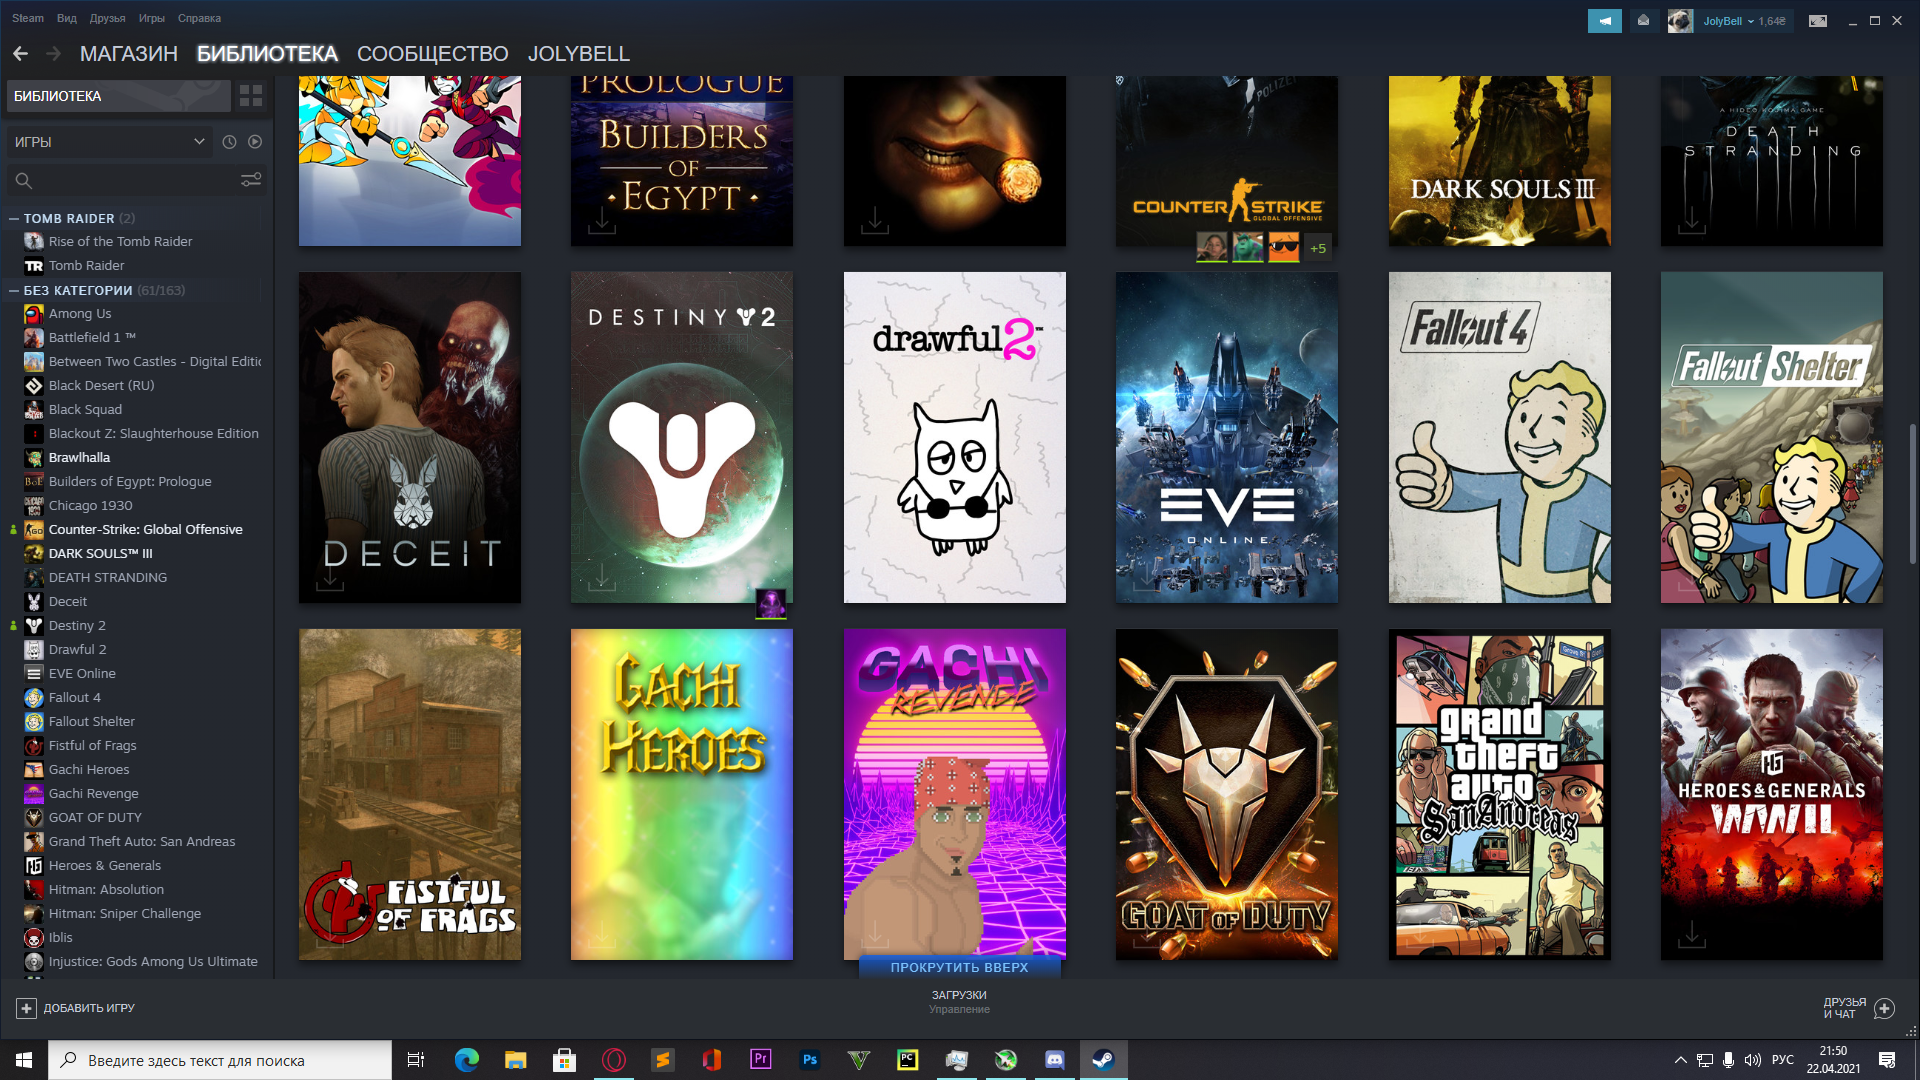Select Among Us in sidebar list
The width and height of the screenshot is (1920, 1080).
point(80,313)
